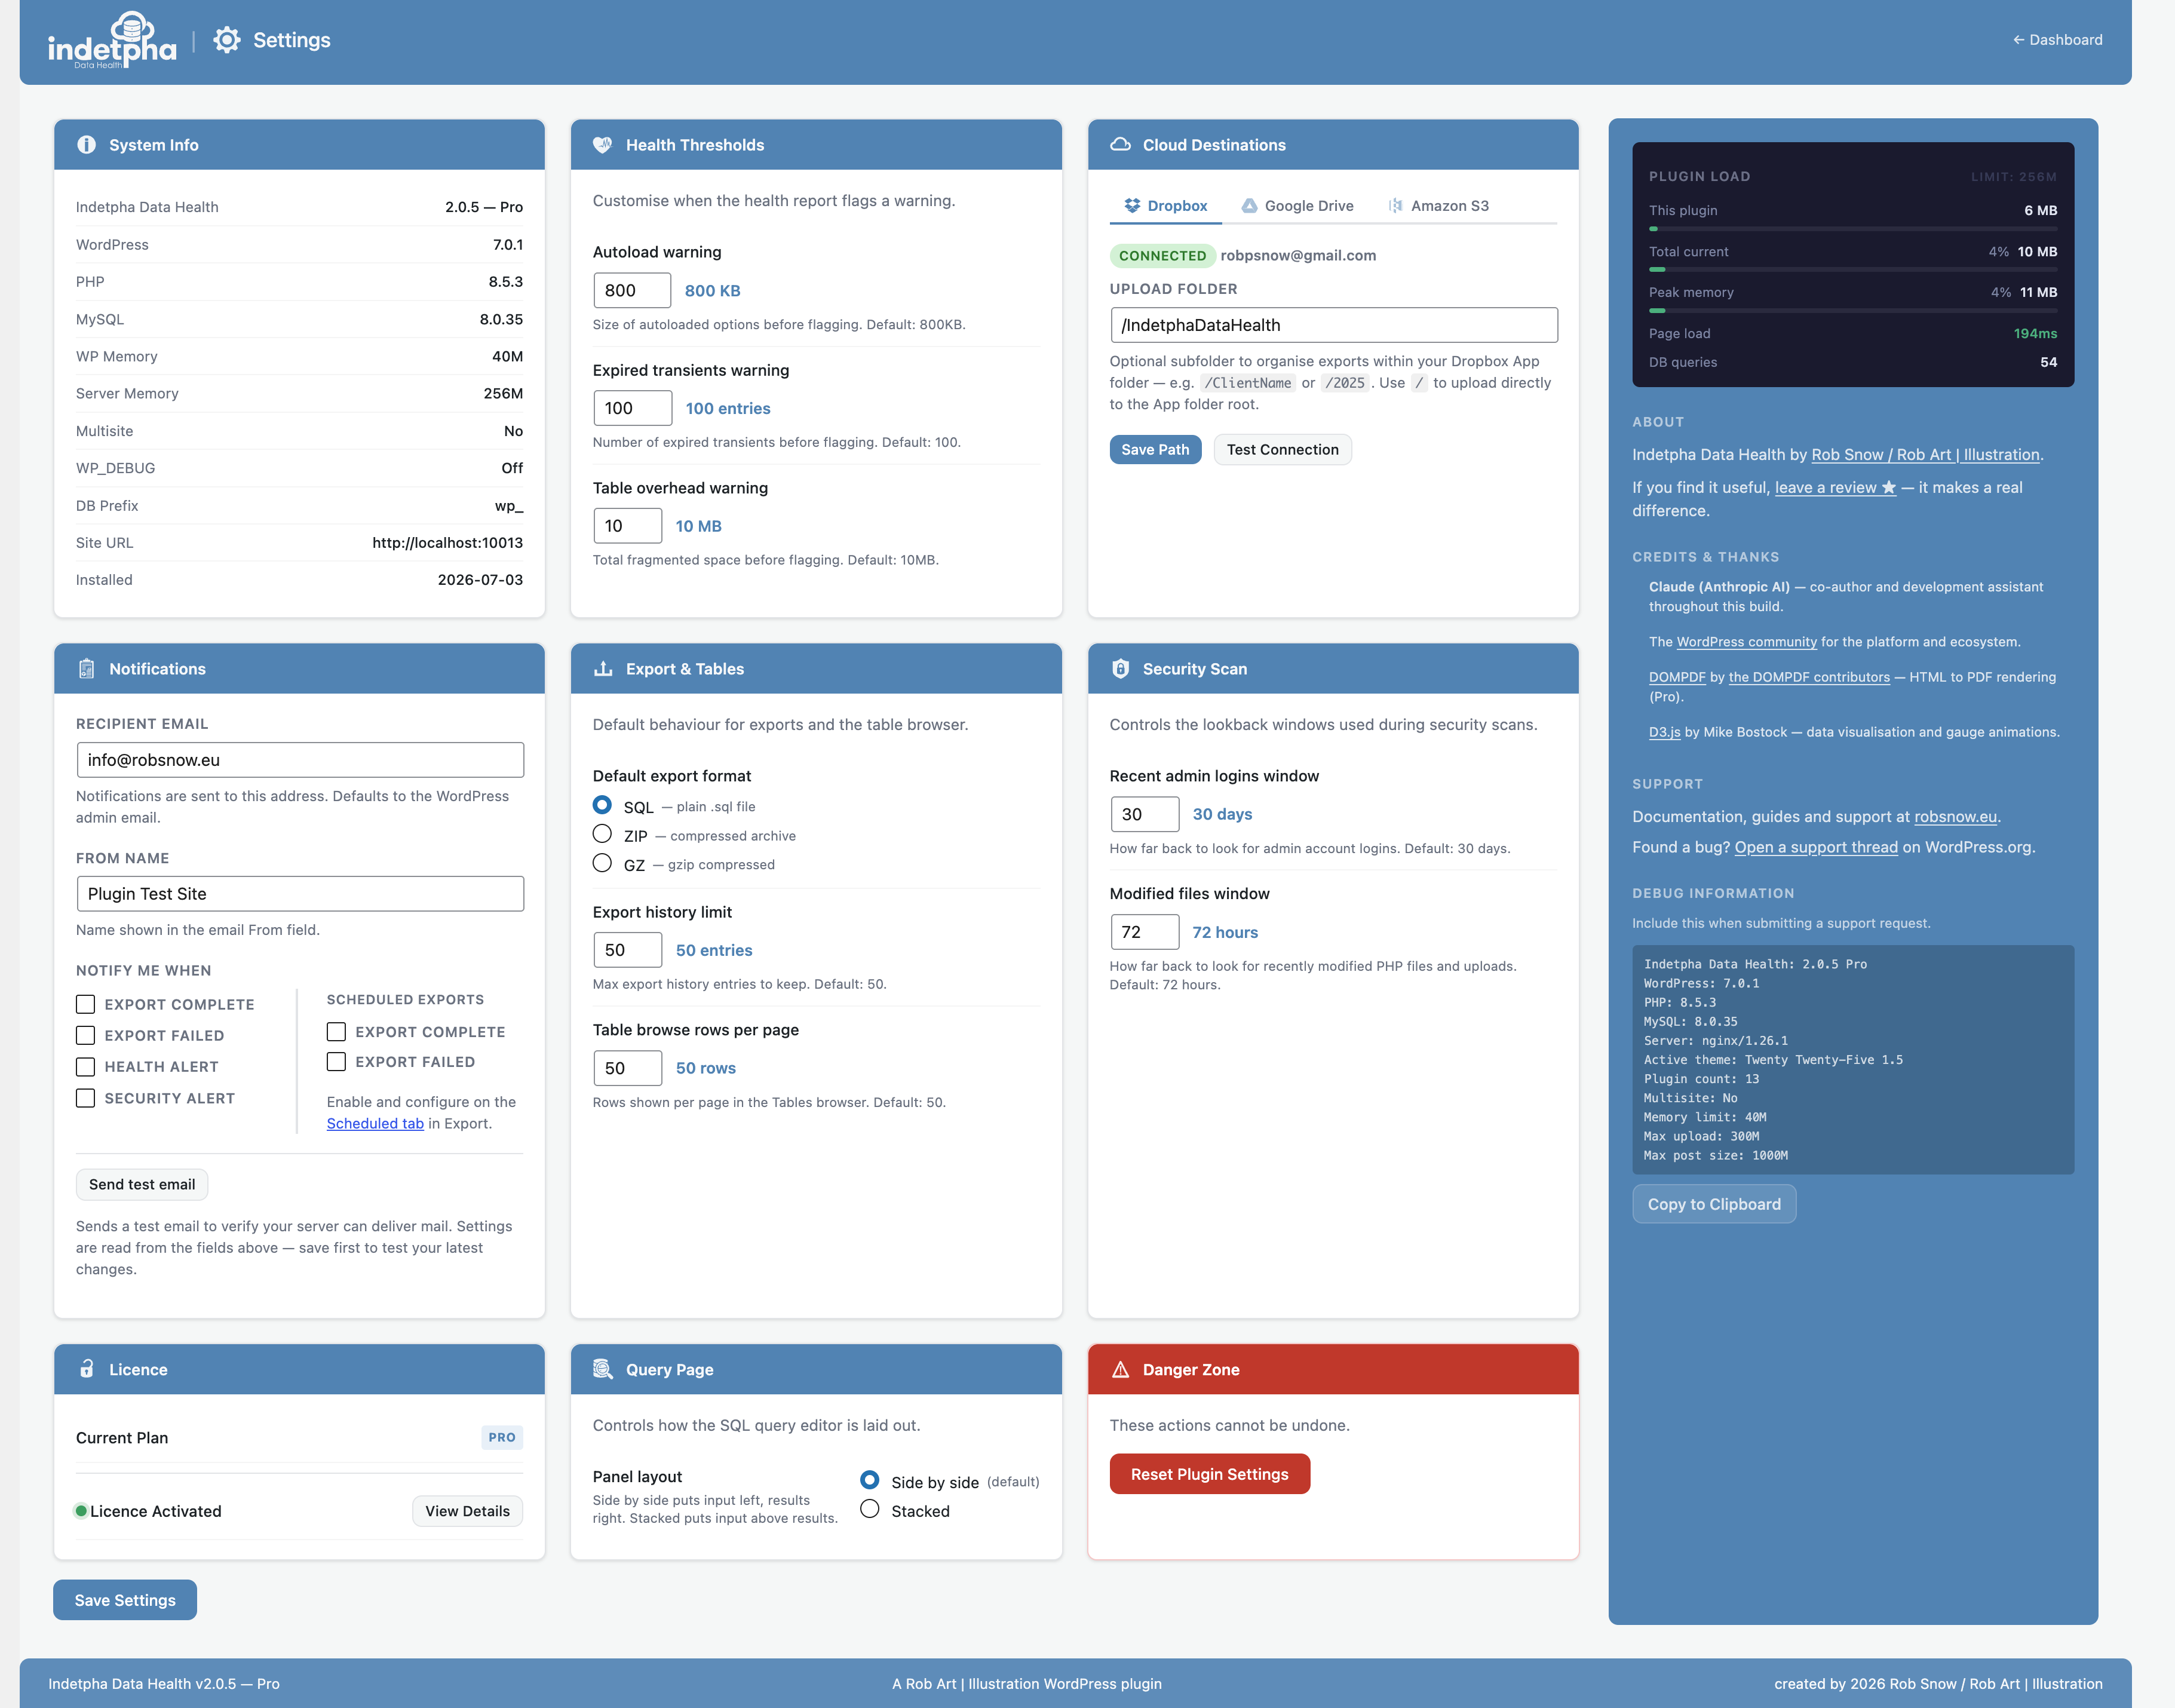Click the green Licence Activated status dot
Screen dimensions: 2175x1708
coord(81,1511)
